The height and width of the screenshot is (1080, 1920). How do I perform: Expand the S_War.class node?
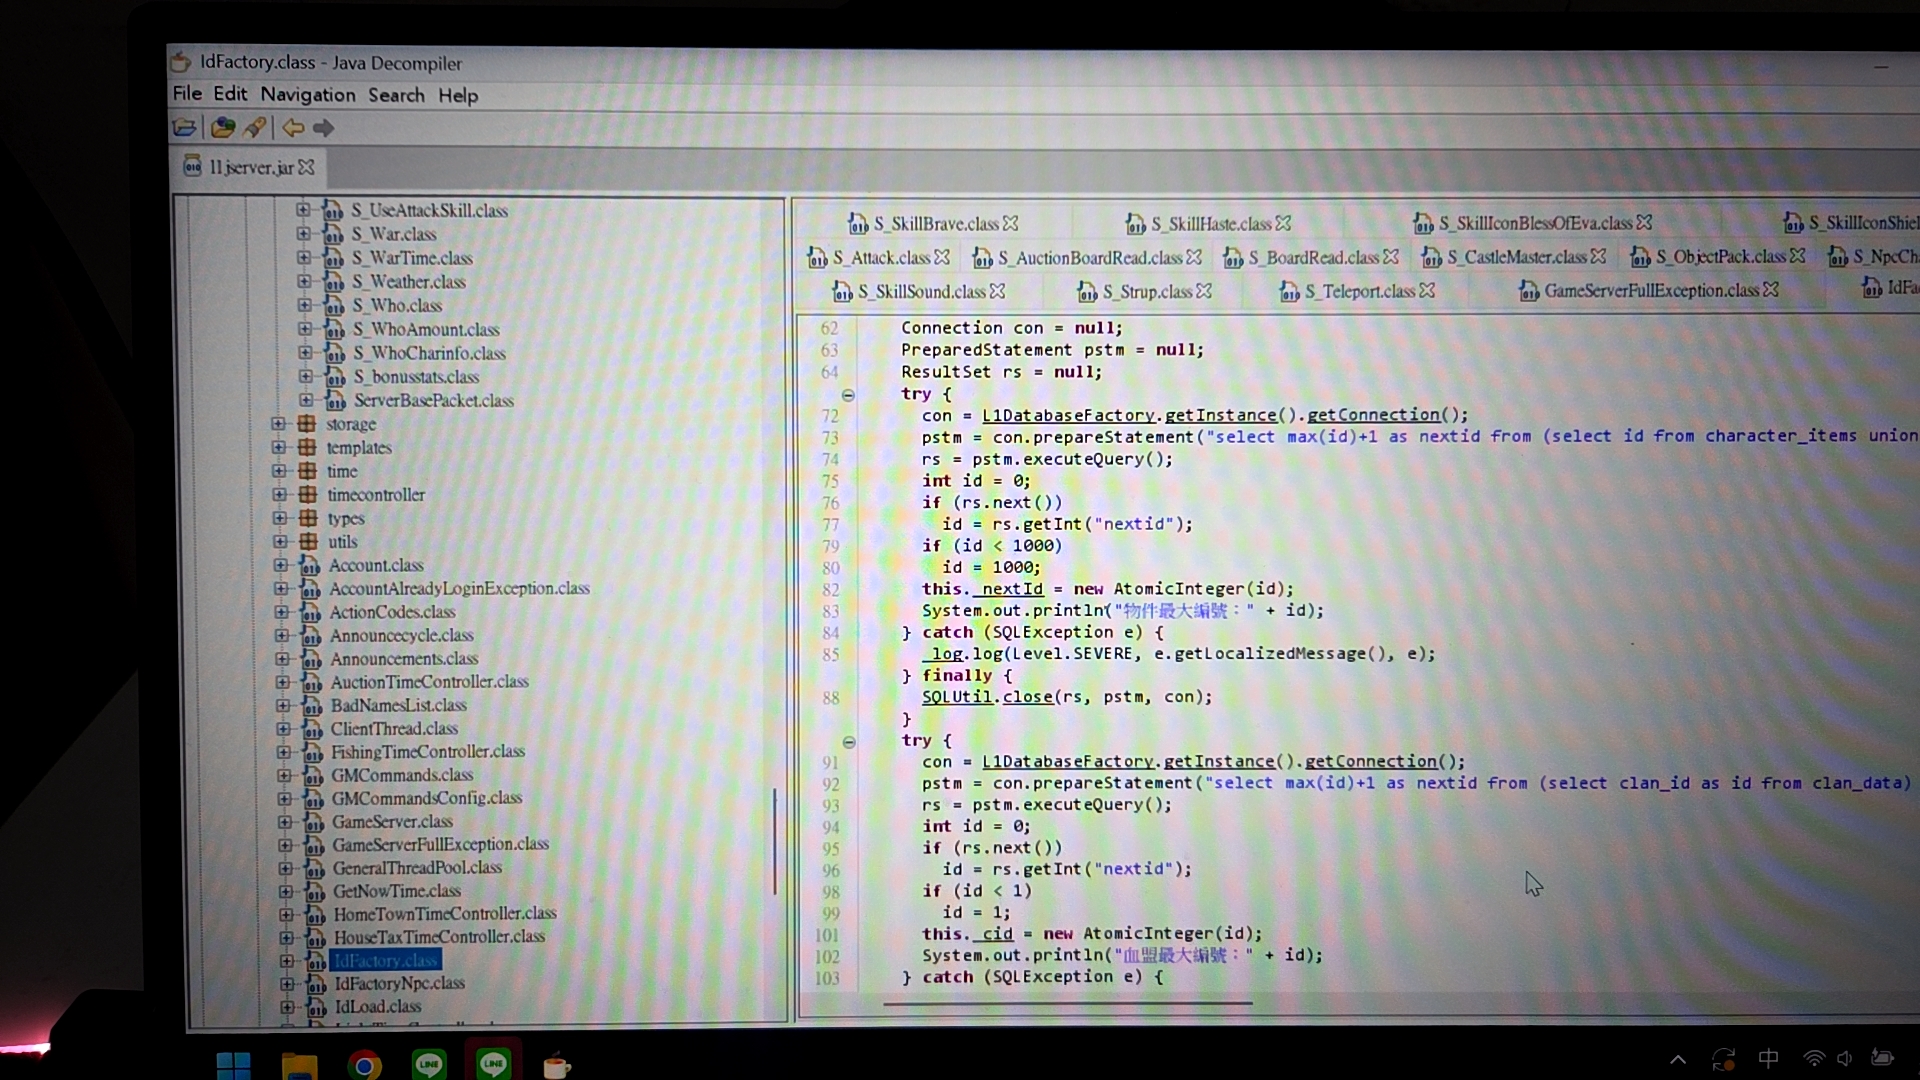[303, 234]
